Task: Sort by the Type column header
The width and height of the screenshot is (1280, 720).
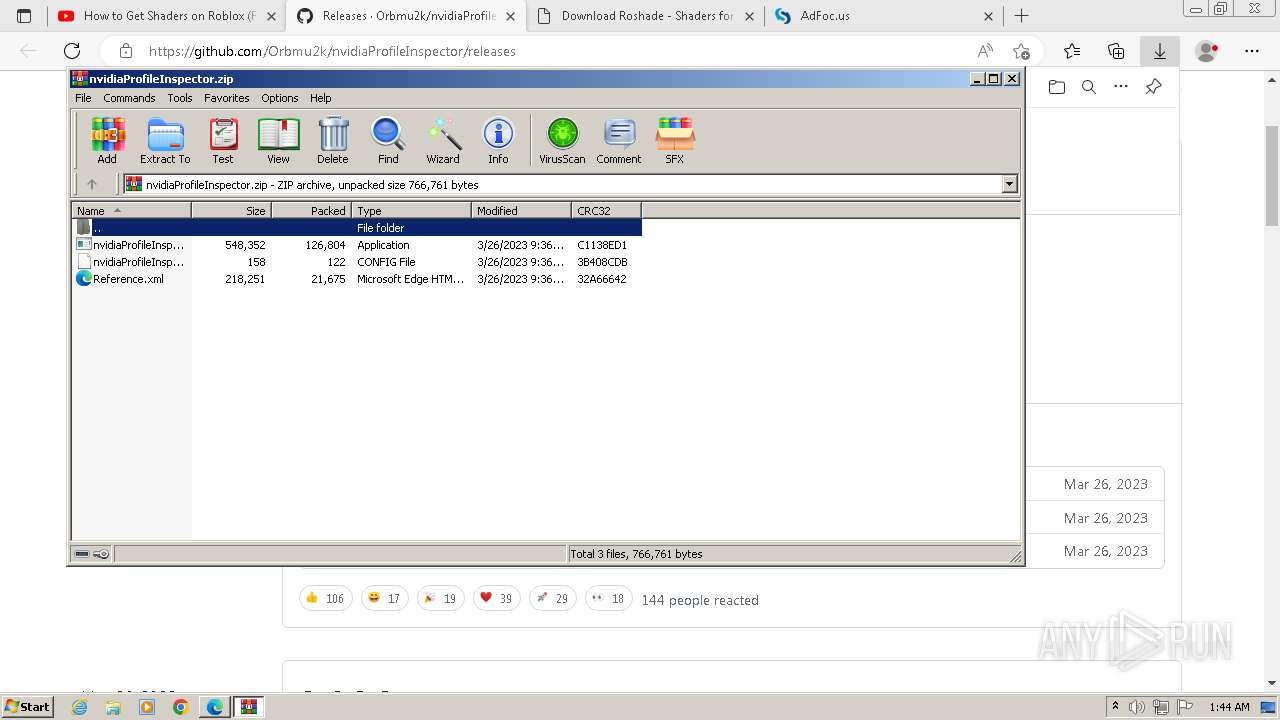Action: 411,210
